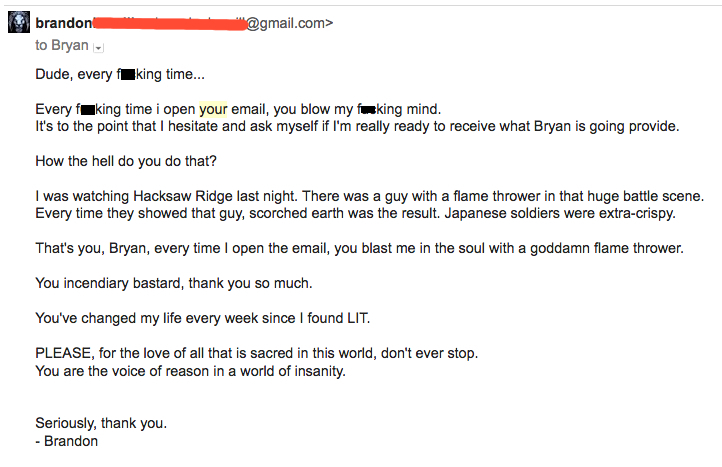The height and width of the screenshot is (467, 722).
Task: Click the red redaction bar over email
Action: tap(169, 23)
